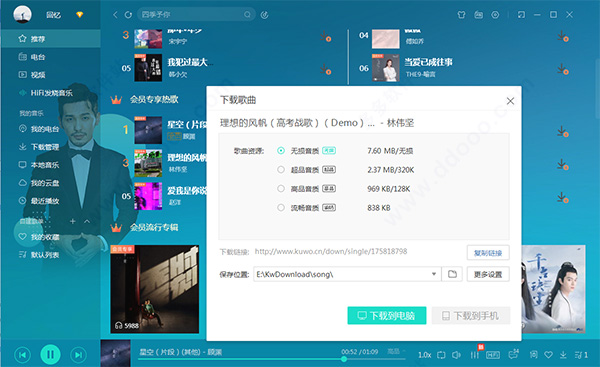Open 更多设置 more settings
Image resolution: width=600 pixels, height=367 pixels.
tap(488, 274)
